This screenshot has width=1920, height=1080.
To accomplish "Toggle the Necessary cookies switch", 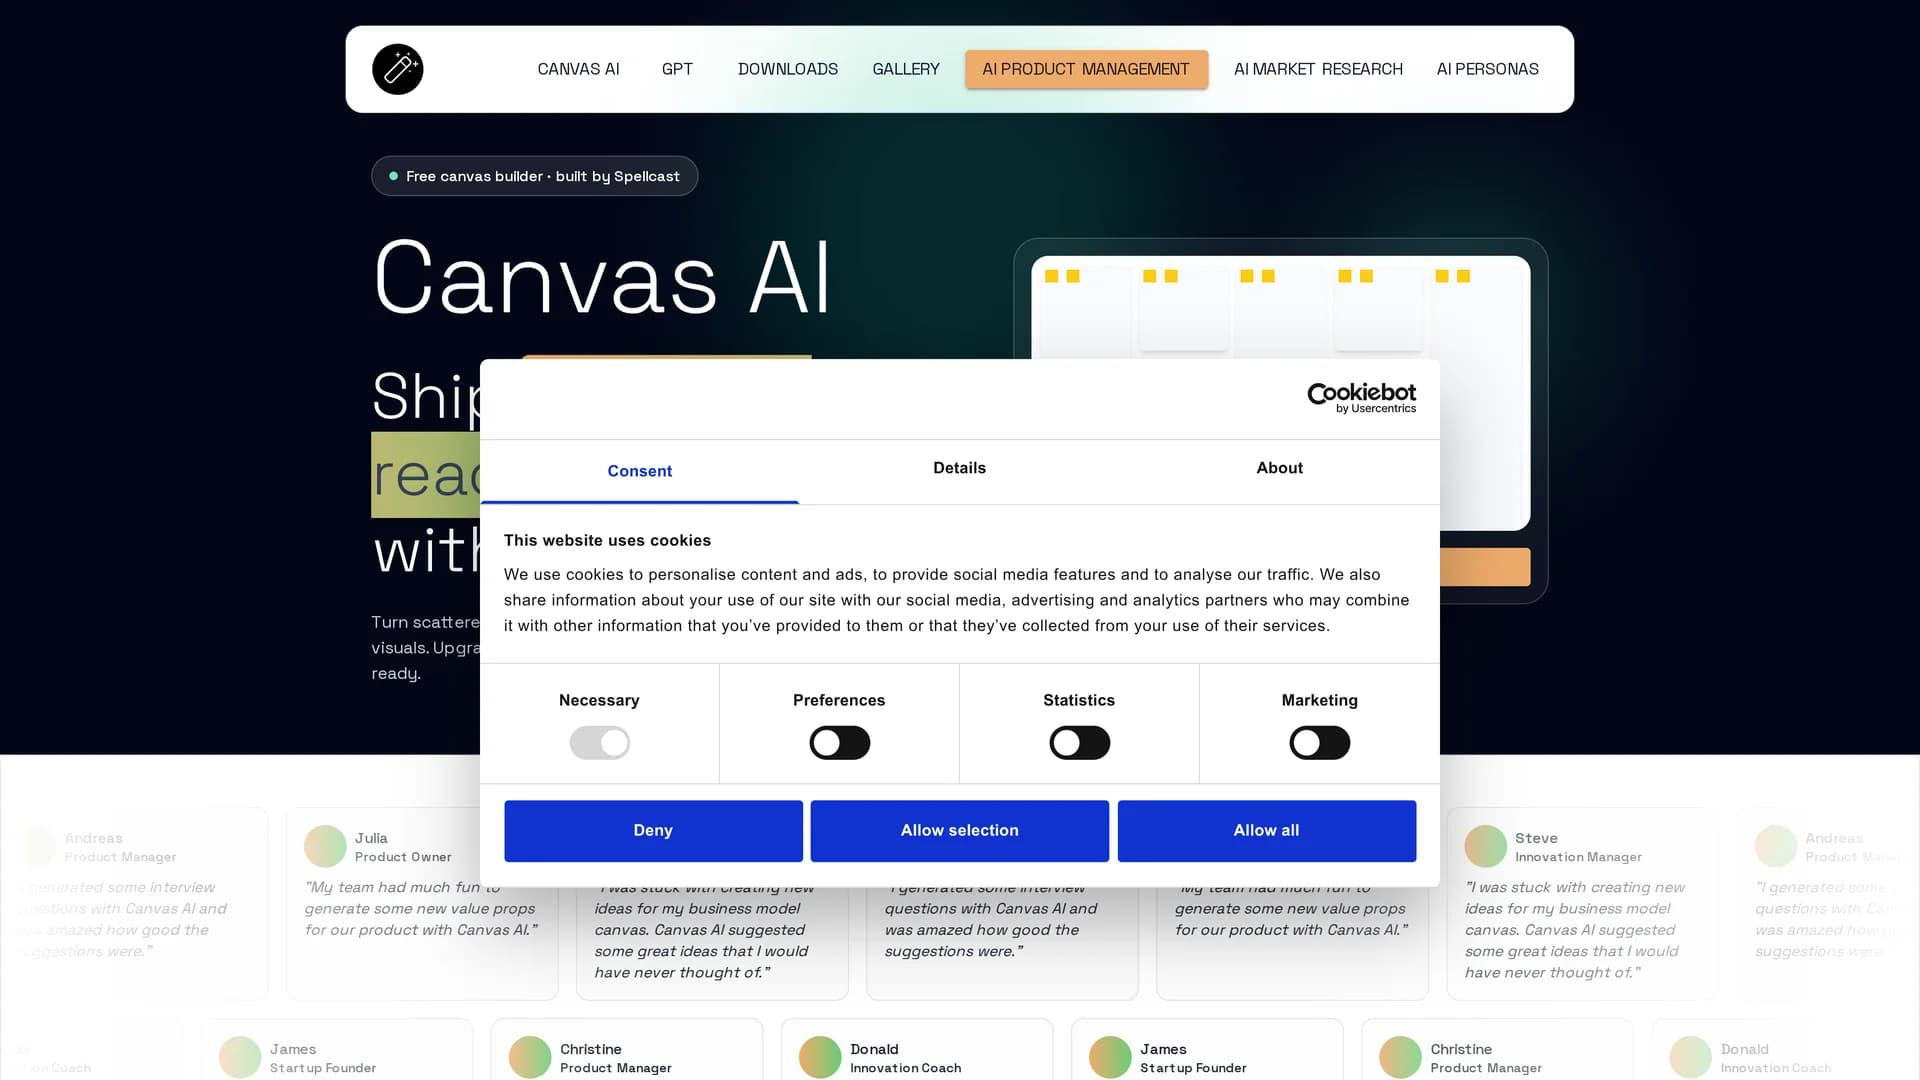I will point(599,743).
